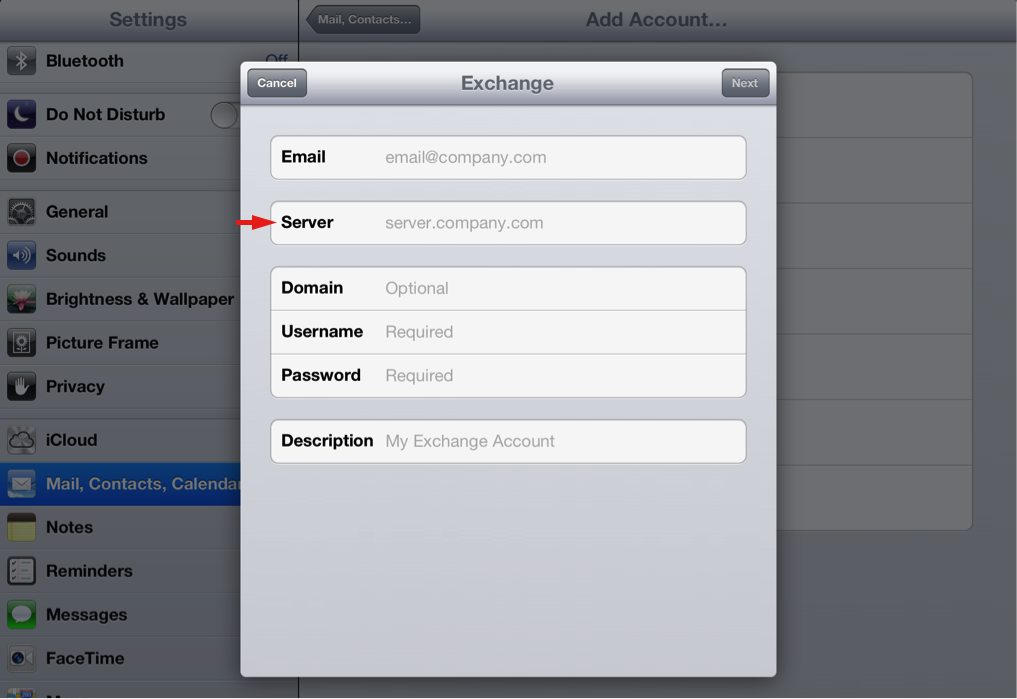This screenshot has width=1017, height=699.
Task: Select the General gear icon
Action: point(21,212)
